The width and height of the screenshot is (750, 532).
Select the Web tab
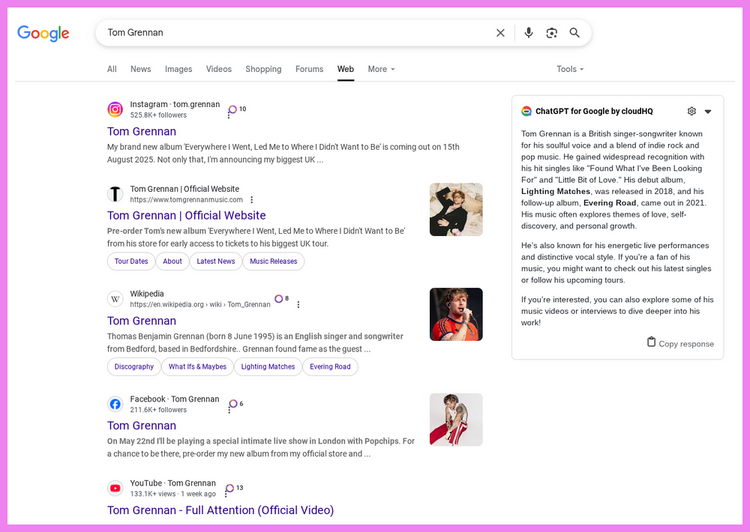tap(345, 69)
